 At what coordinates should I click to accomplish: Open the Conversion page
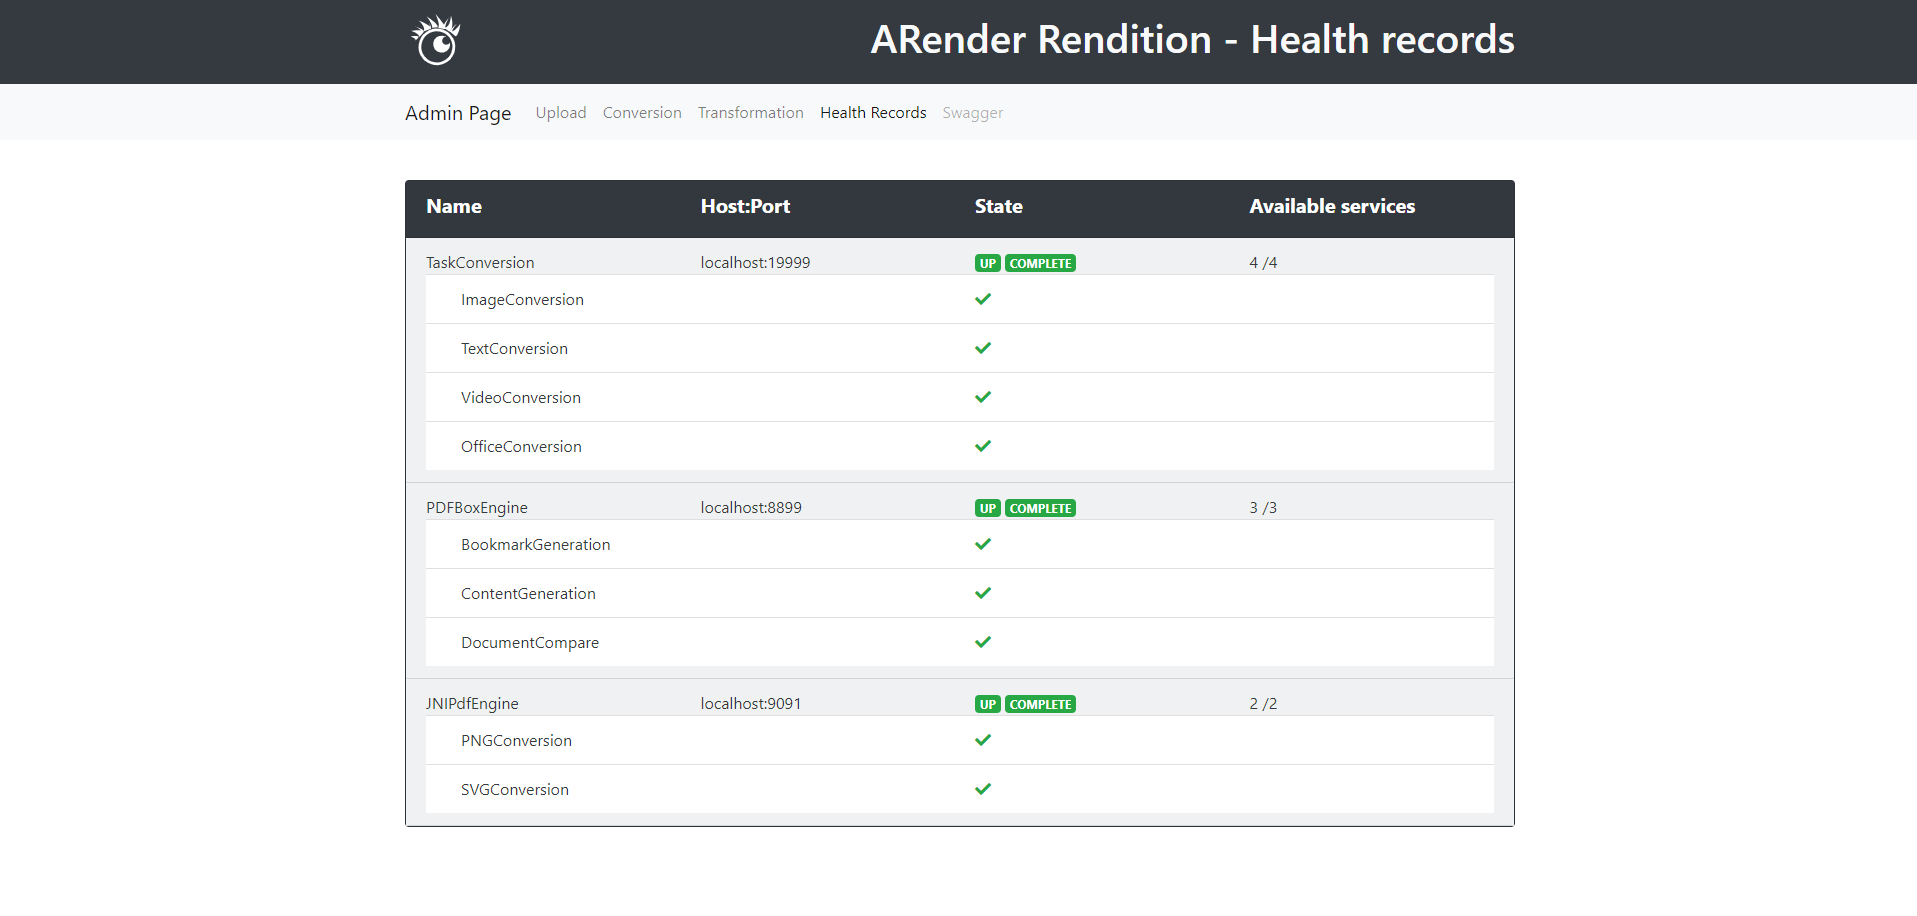pos(641,112)
